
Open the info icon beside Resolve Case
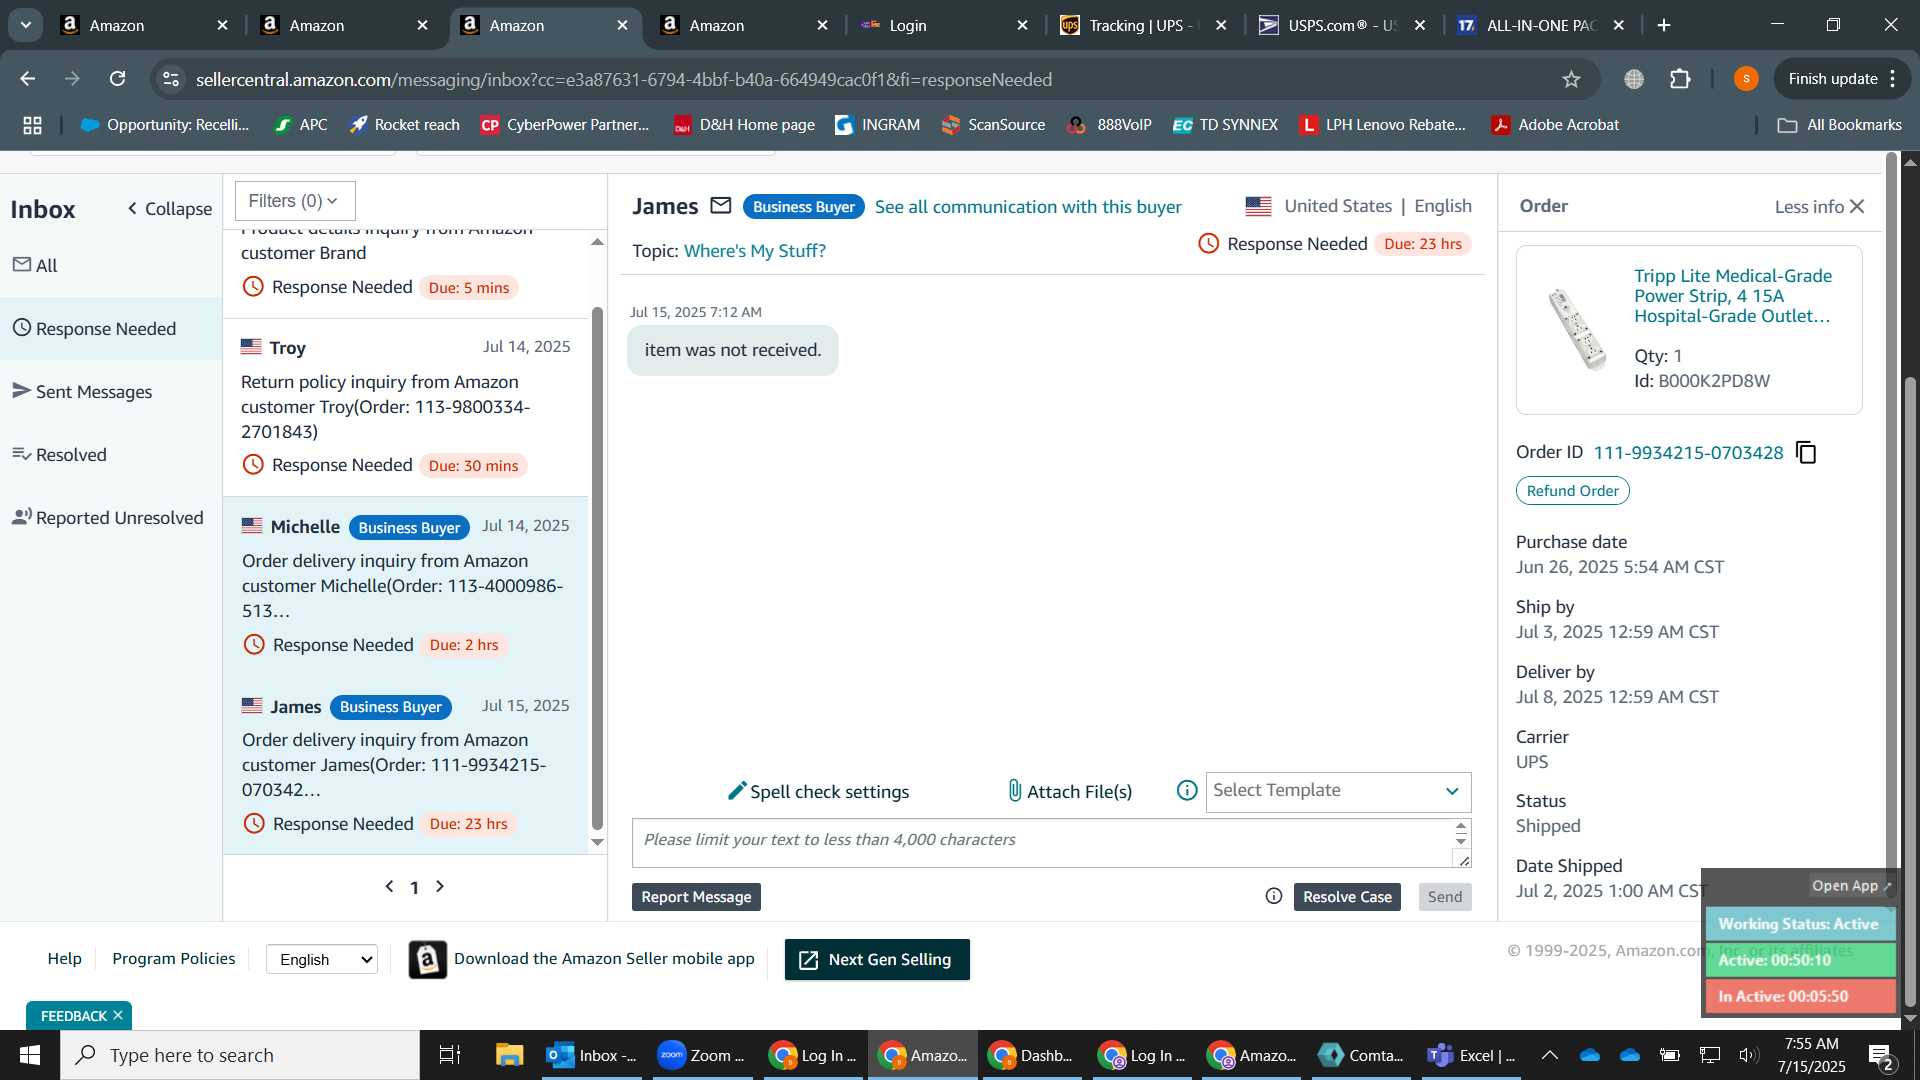pos(1274,896)
